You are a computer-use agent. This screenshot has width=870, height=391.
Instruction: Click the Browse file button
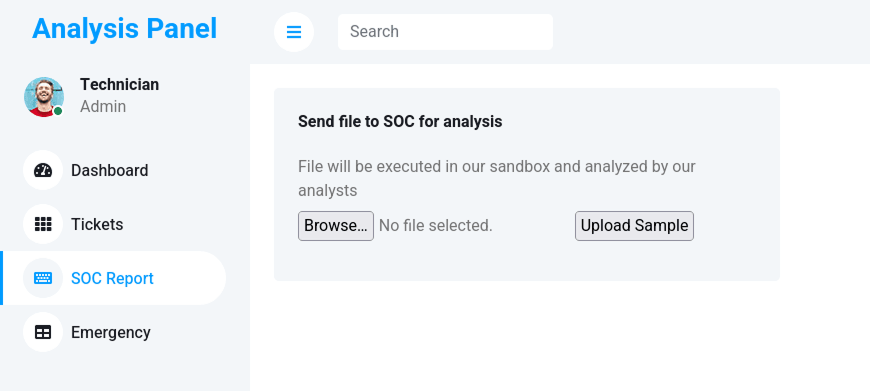[336, 226]
